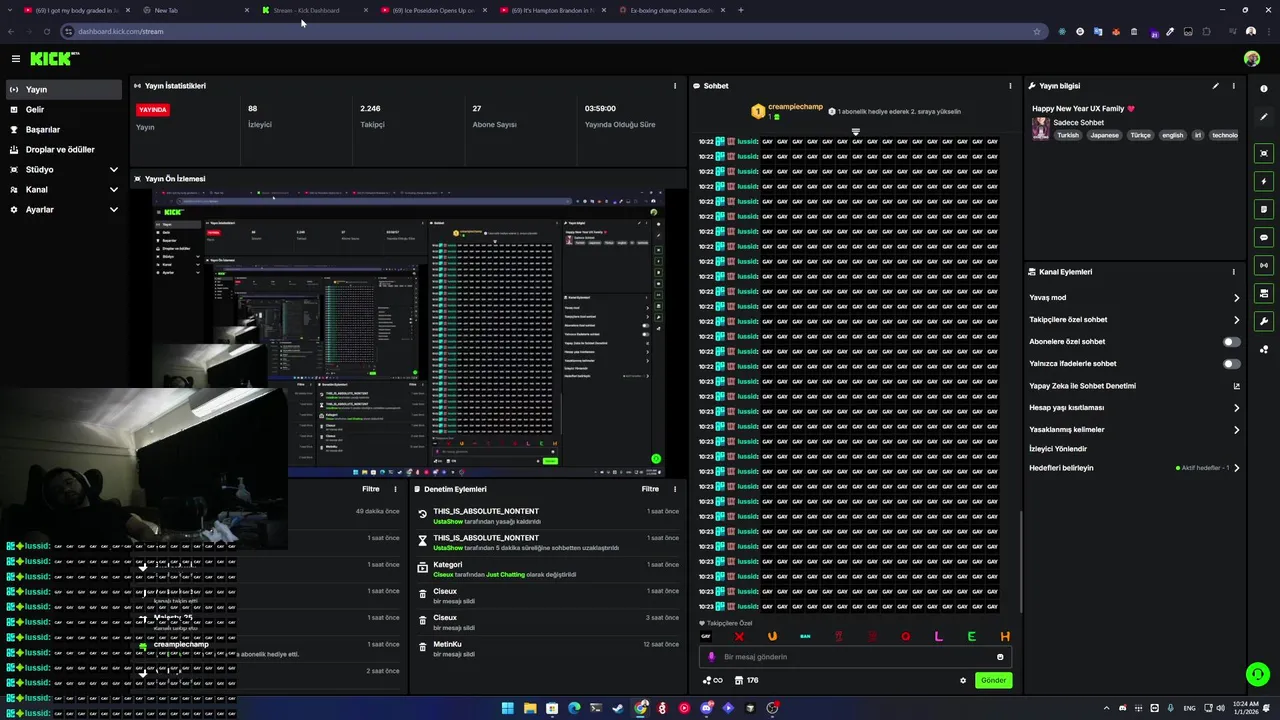Click the info icon in the right rail
Screen dimensions: 1280x720
coord(1264,89)
